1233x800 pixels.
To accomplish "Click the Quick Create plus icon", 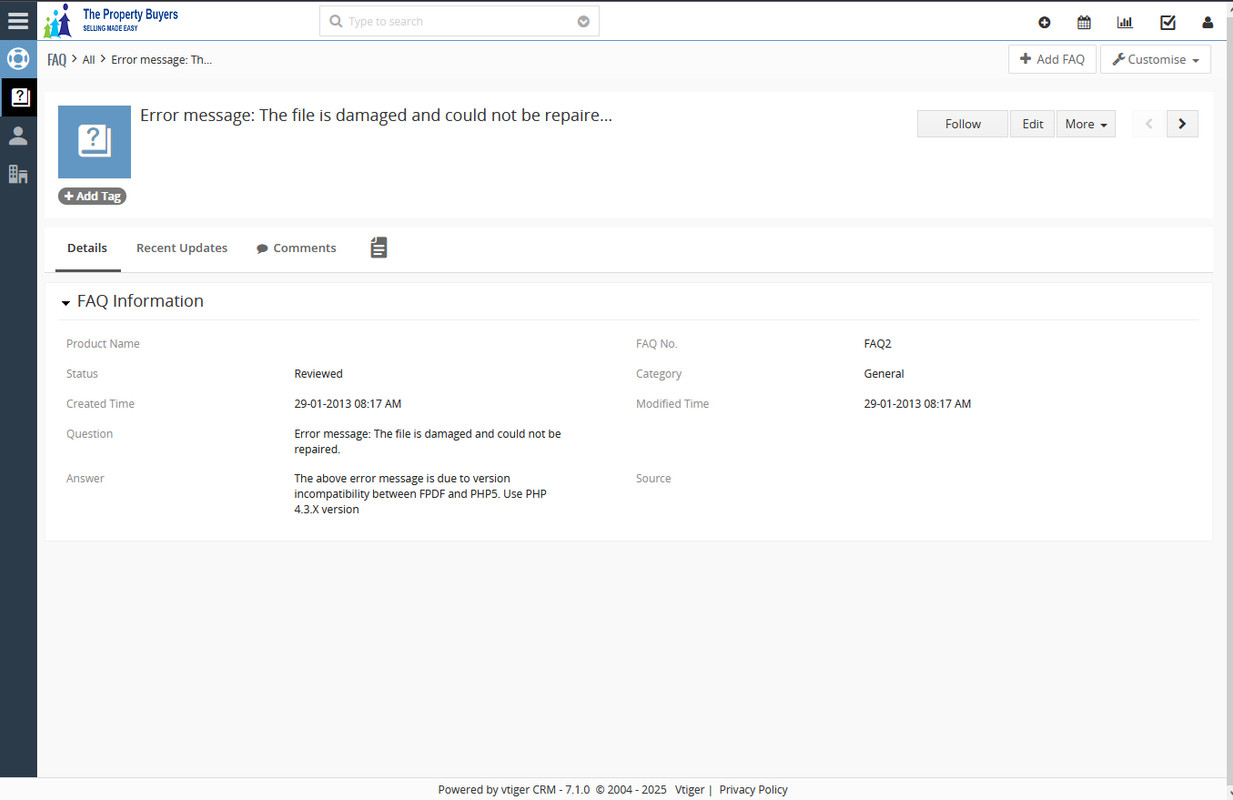I will point(1044,22).
